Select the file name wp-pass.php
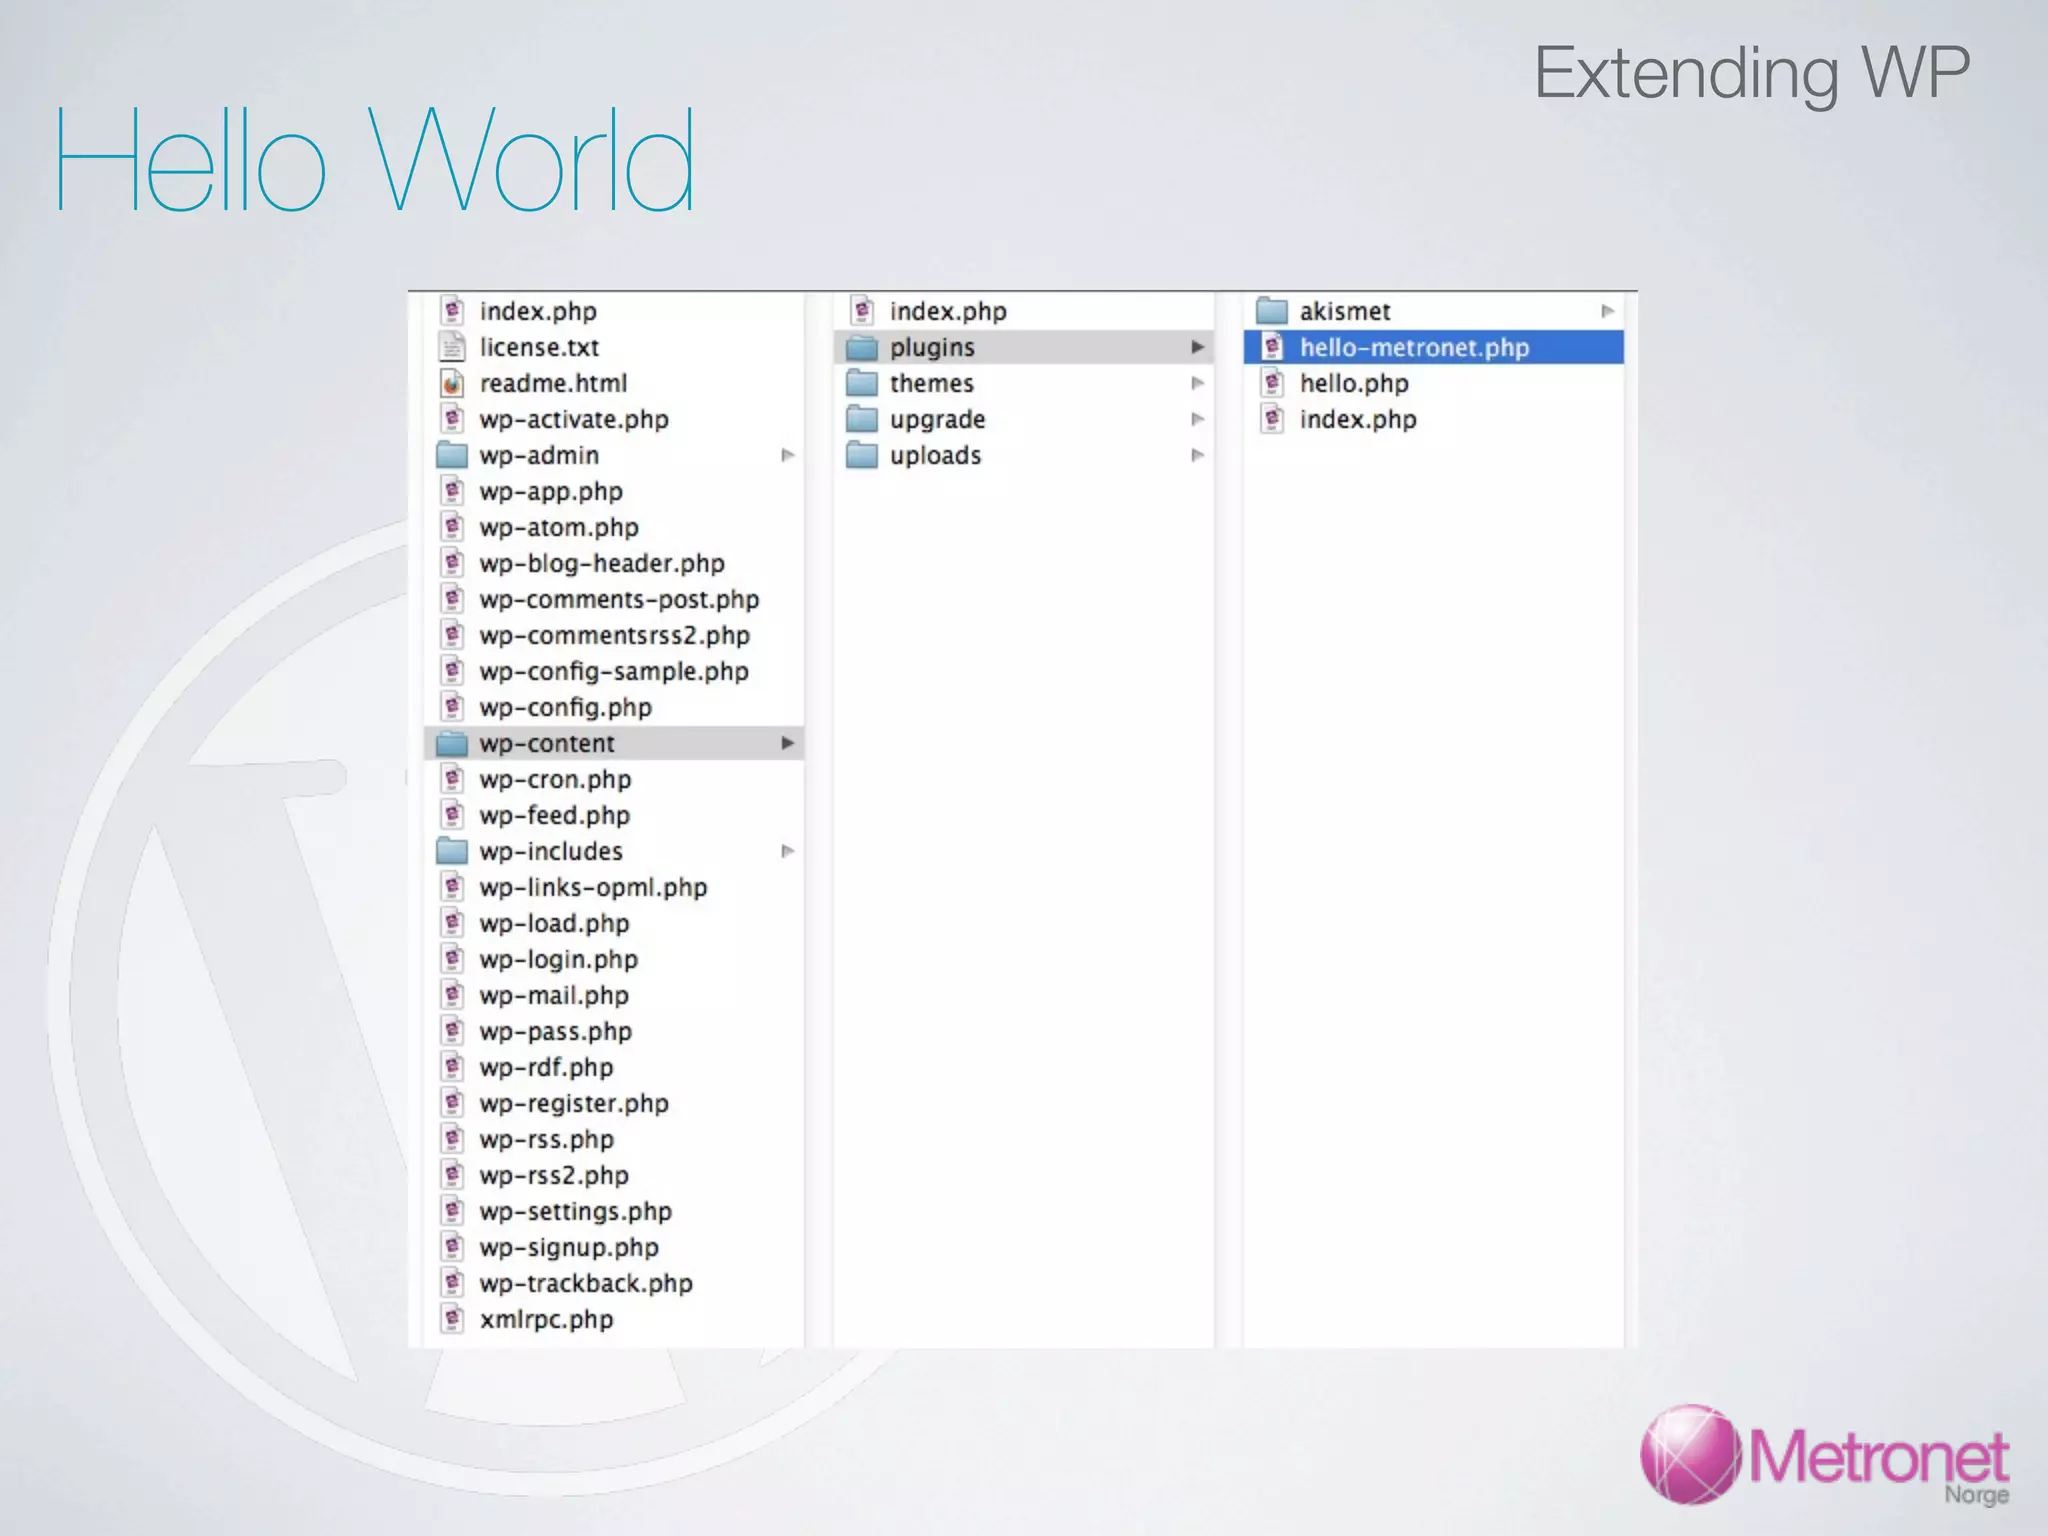Viewport: 2048px width, 1536px height. click(x=556, y=1032)
